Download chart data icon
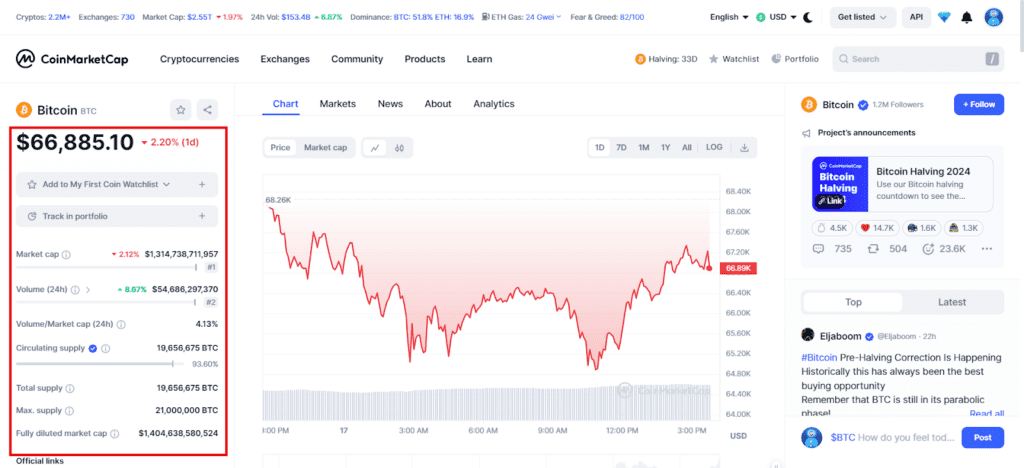Image resolution: width=1024 pixels, height=468 pixels. point(744,148)
